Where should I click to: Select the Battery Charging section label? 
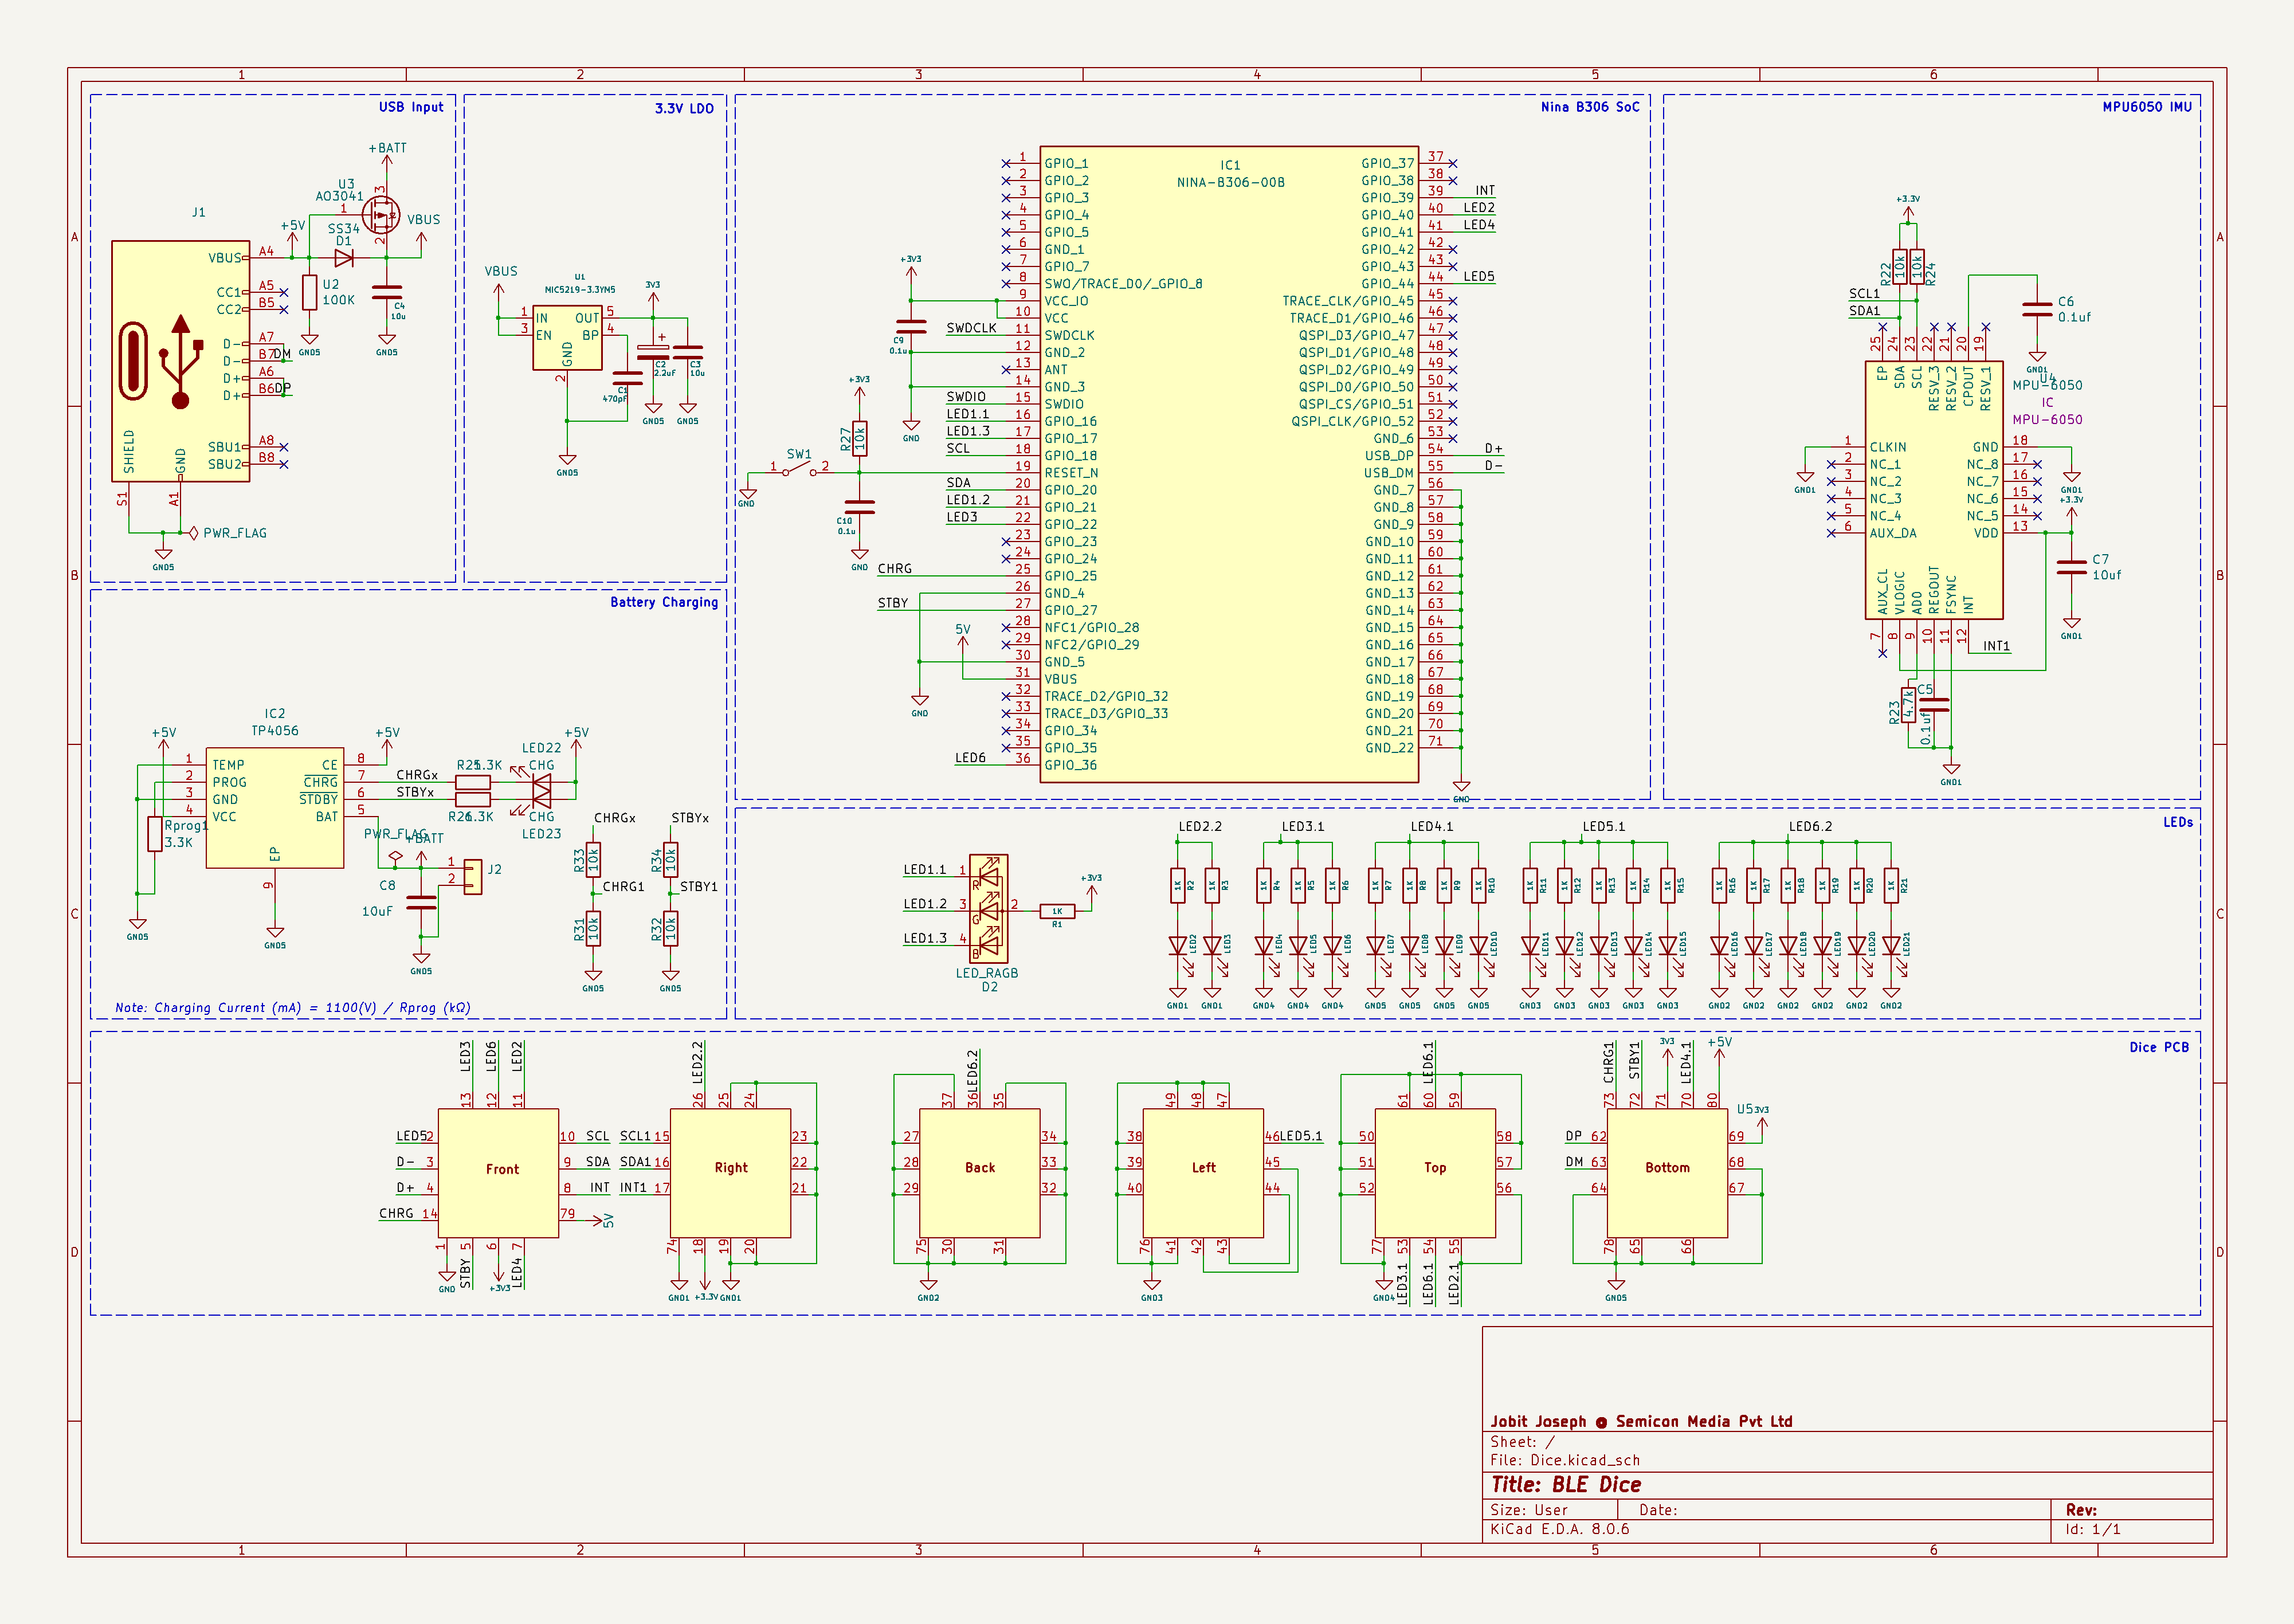coord(663,602)
